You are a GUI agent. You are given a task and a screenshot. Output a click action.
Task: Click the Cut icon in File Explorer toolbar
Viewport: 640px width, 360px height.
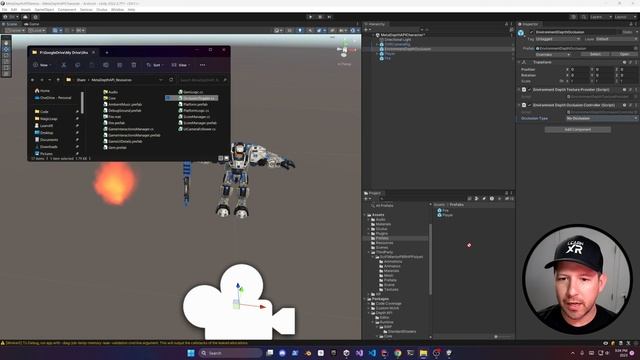click(x=64, y=65)
